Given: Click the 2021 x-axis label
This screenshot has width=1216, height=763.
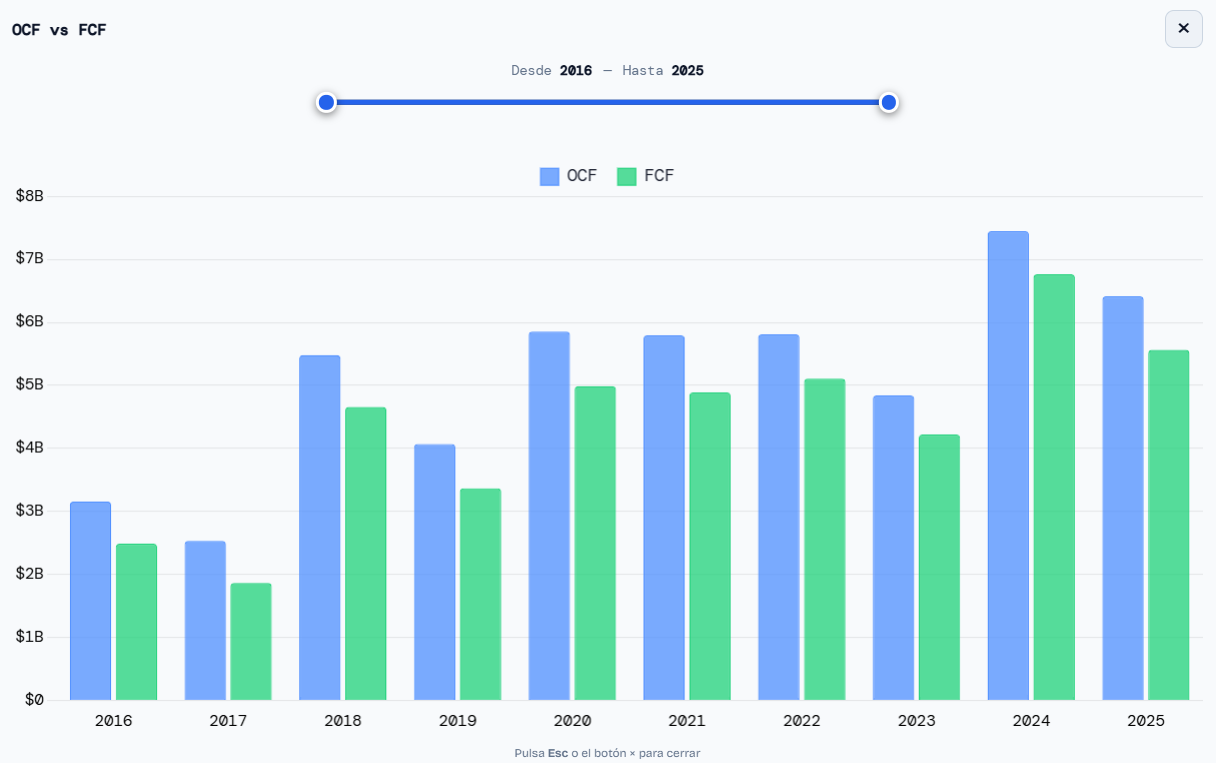Looking at the screenshot, I should [687, 721].
